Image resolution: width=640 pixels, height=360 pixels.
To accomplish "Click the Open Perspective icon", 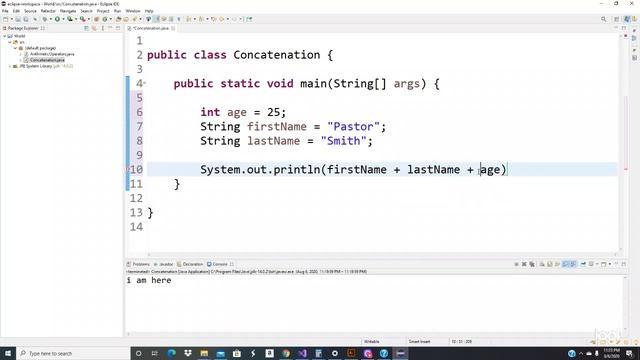I will click(617, 19).
